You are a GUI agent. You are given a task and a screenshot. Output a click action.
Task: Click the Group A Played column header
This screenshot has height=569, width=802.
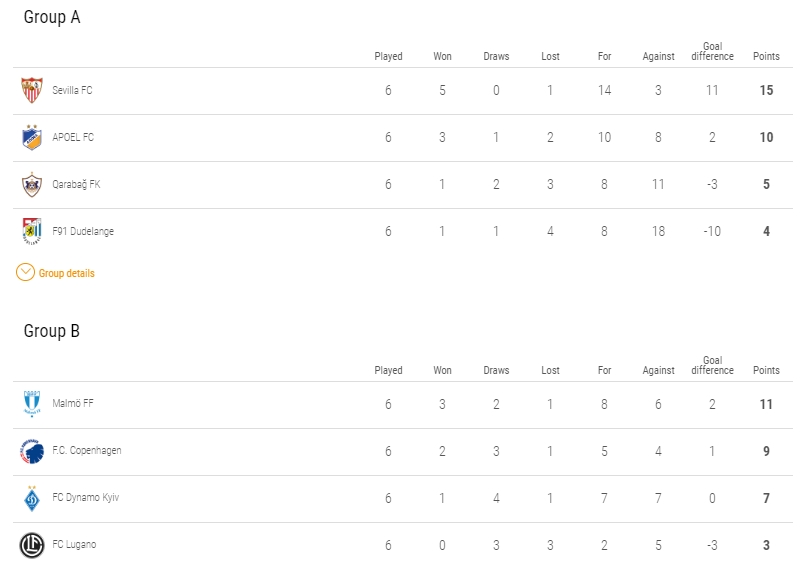[x=388, y=57]
